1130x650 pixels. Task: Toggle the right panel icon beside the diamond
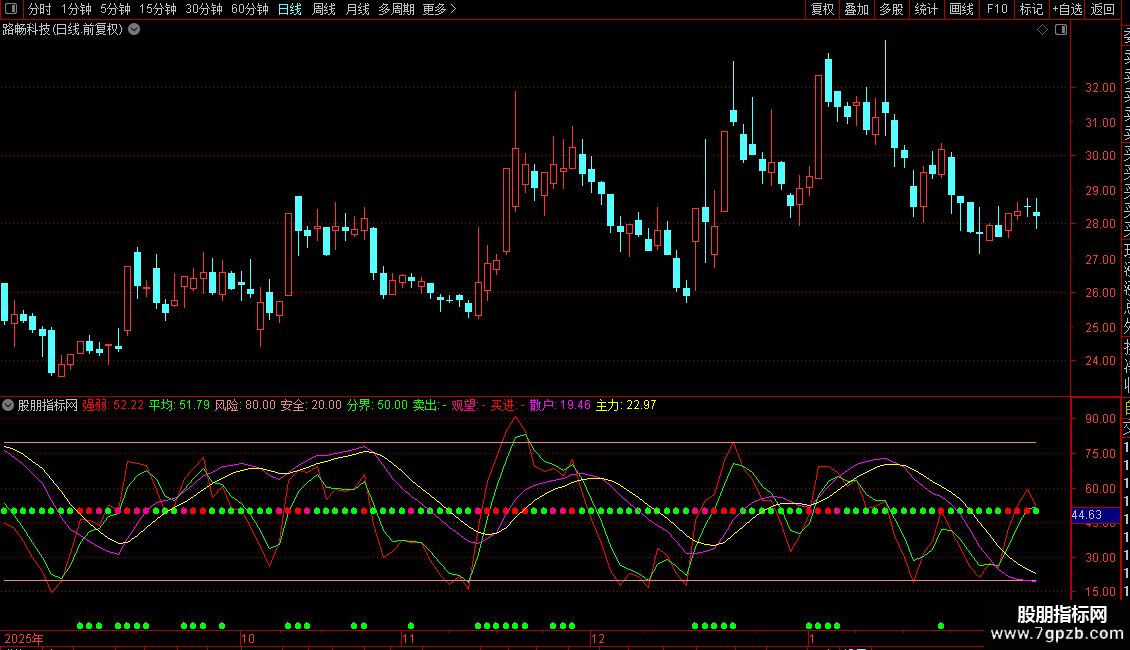(1061, 30)
